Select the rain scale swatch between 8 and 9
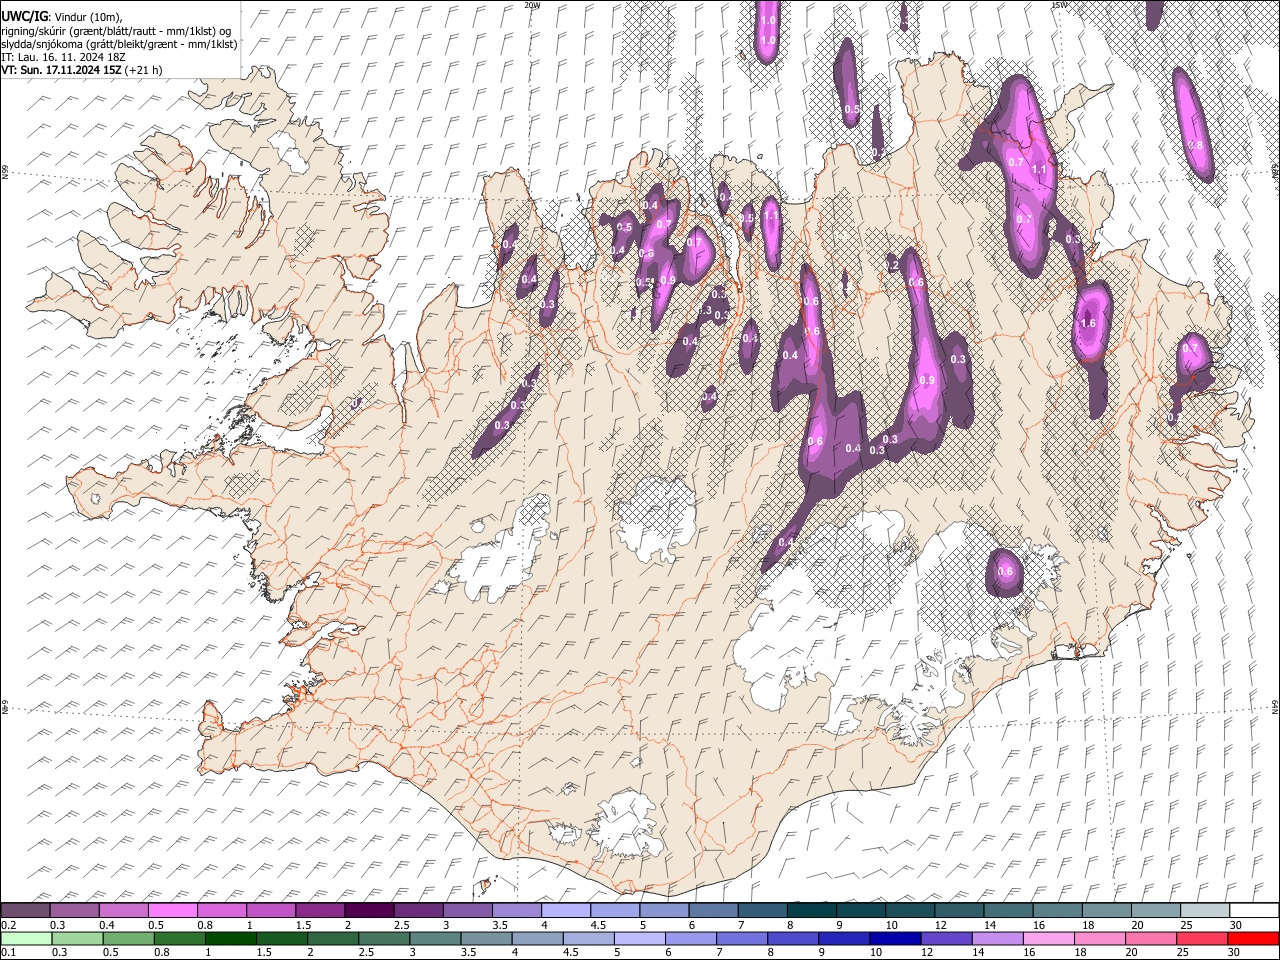The image size is (1280, 960). [x=793, y=938]
